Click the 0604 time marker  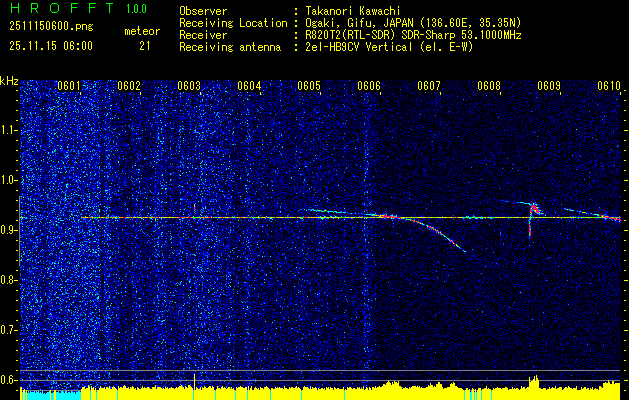[249, 85]
